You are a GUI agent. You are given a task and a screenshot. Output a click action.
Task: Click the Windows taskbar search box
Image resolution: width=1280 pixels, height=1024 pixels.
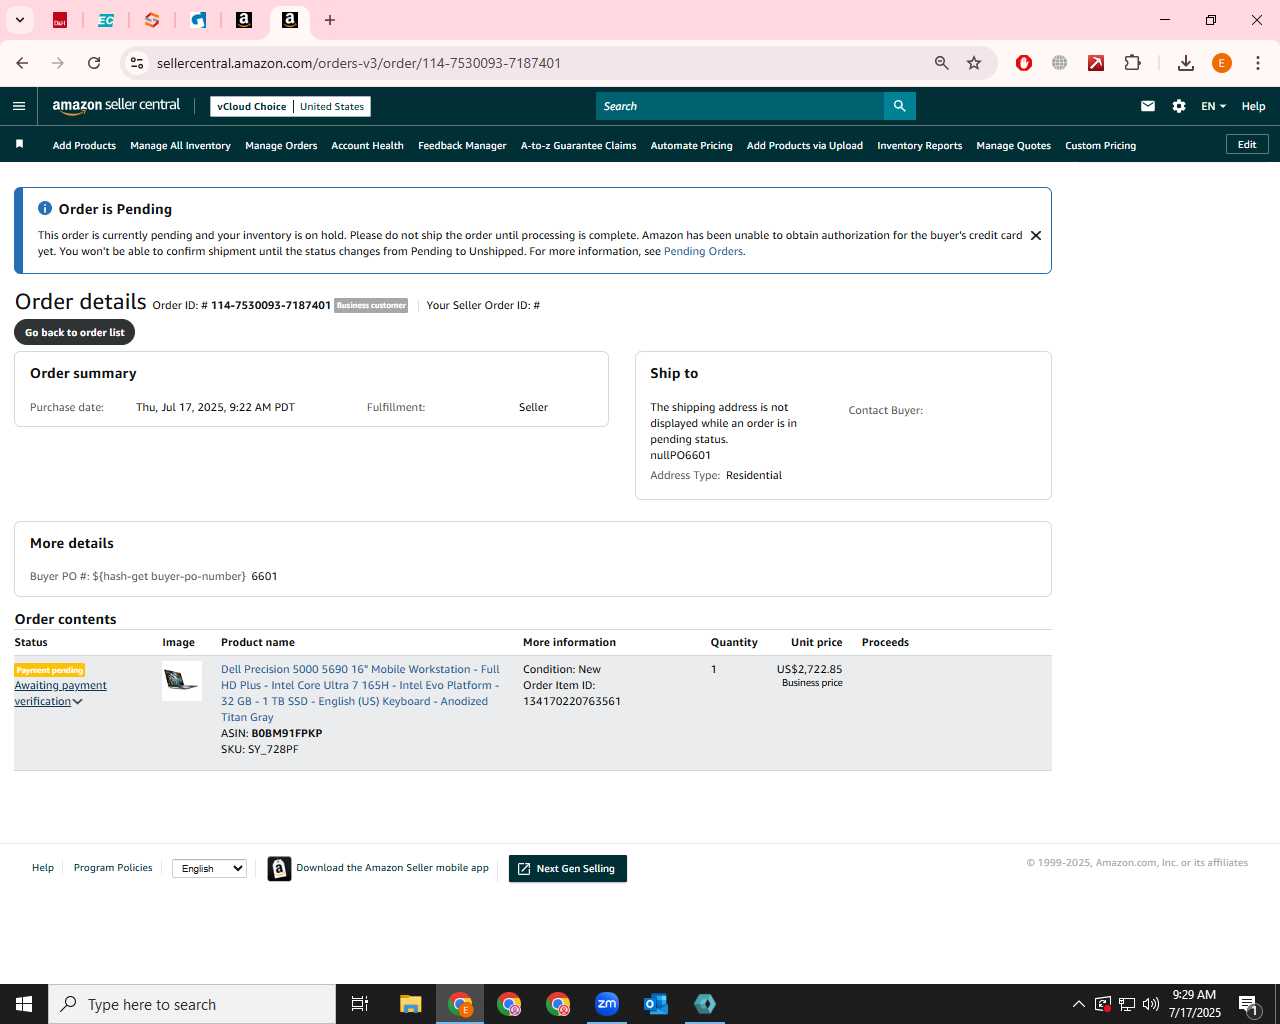pos(192,1004)
